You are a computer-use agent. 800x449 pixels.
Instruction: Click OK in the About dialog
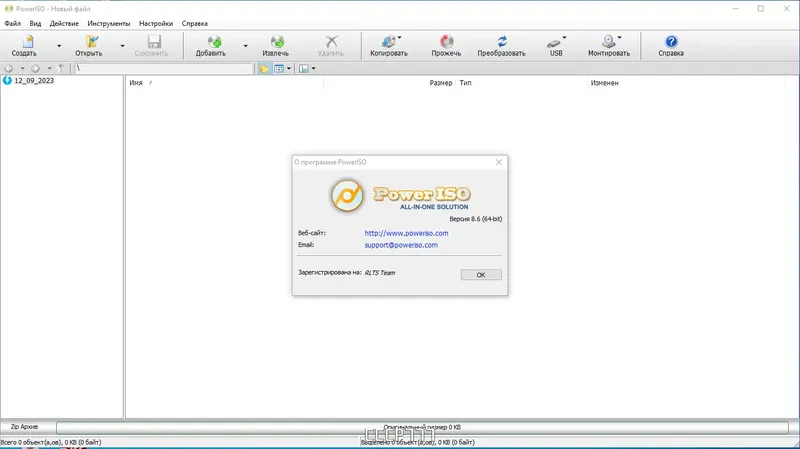pos(481,275)
